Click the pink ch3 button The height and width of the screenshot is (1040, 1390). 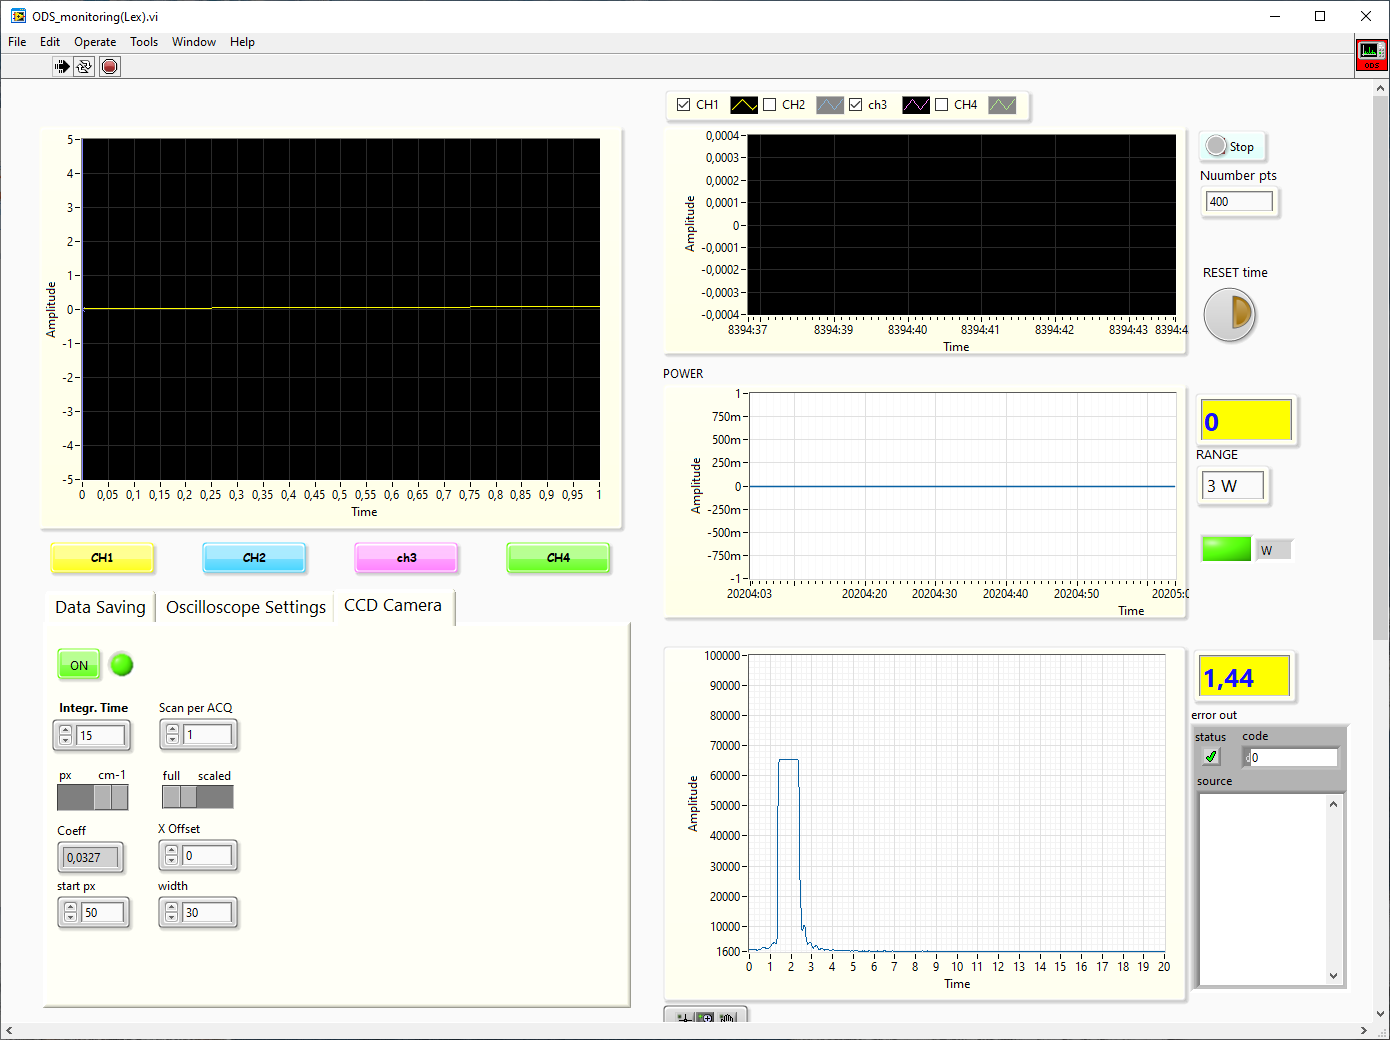(x=406, y=558)
